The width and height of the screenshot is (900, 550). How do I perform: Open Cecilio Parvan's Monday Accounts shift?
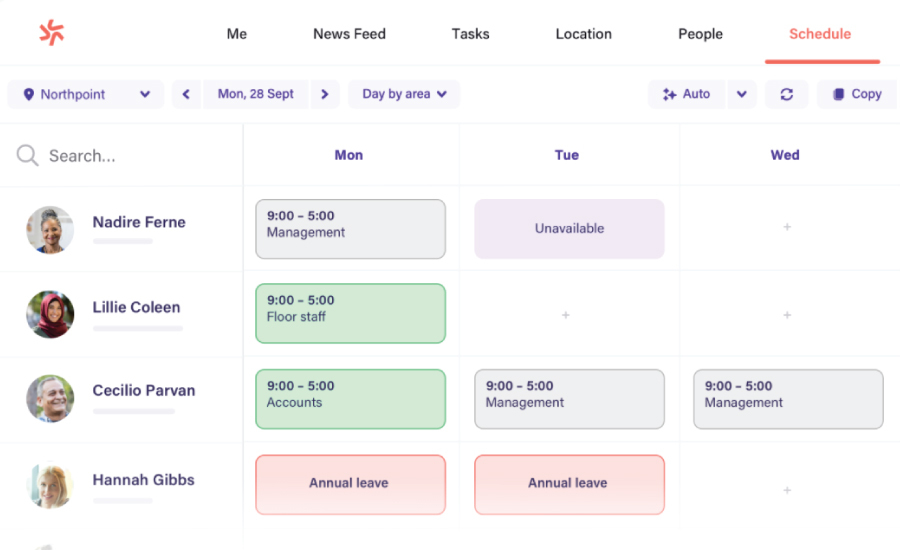350,399
